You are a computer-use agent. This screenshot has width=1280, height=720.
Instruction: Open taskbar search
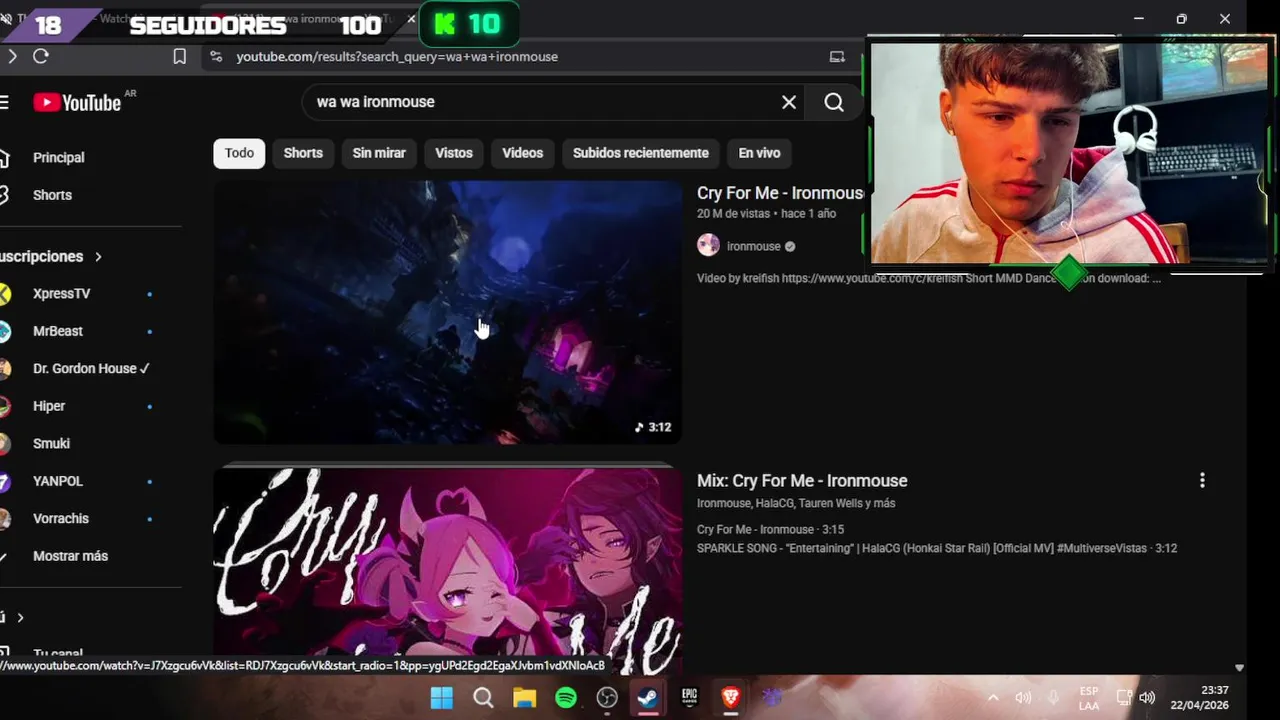pos(483,698)
